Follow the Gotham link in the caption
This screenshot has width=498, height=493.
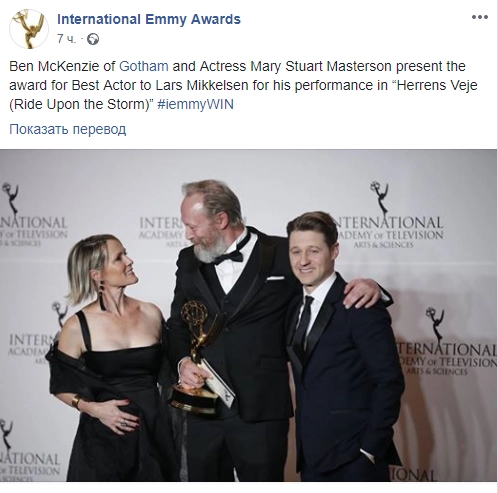tap(144, 66)
